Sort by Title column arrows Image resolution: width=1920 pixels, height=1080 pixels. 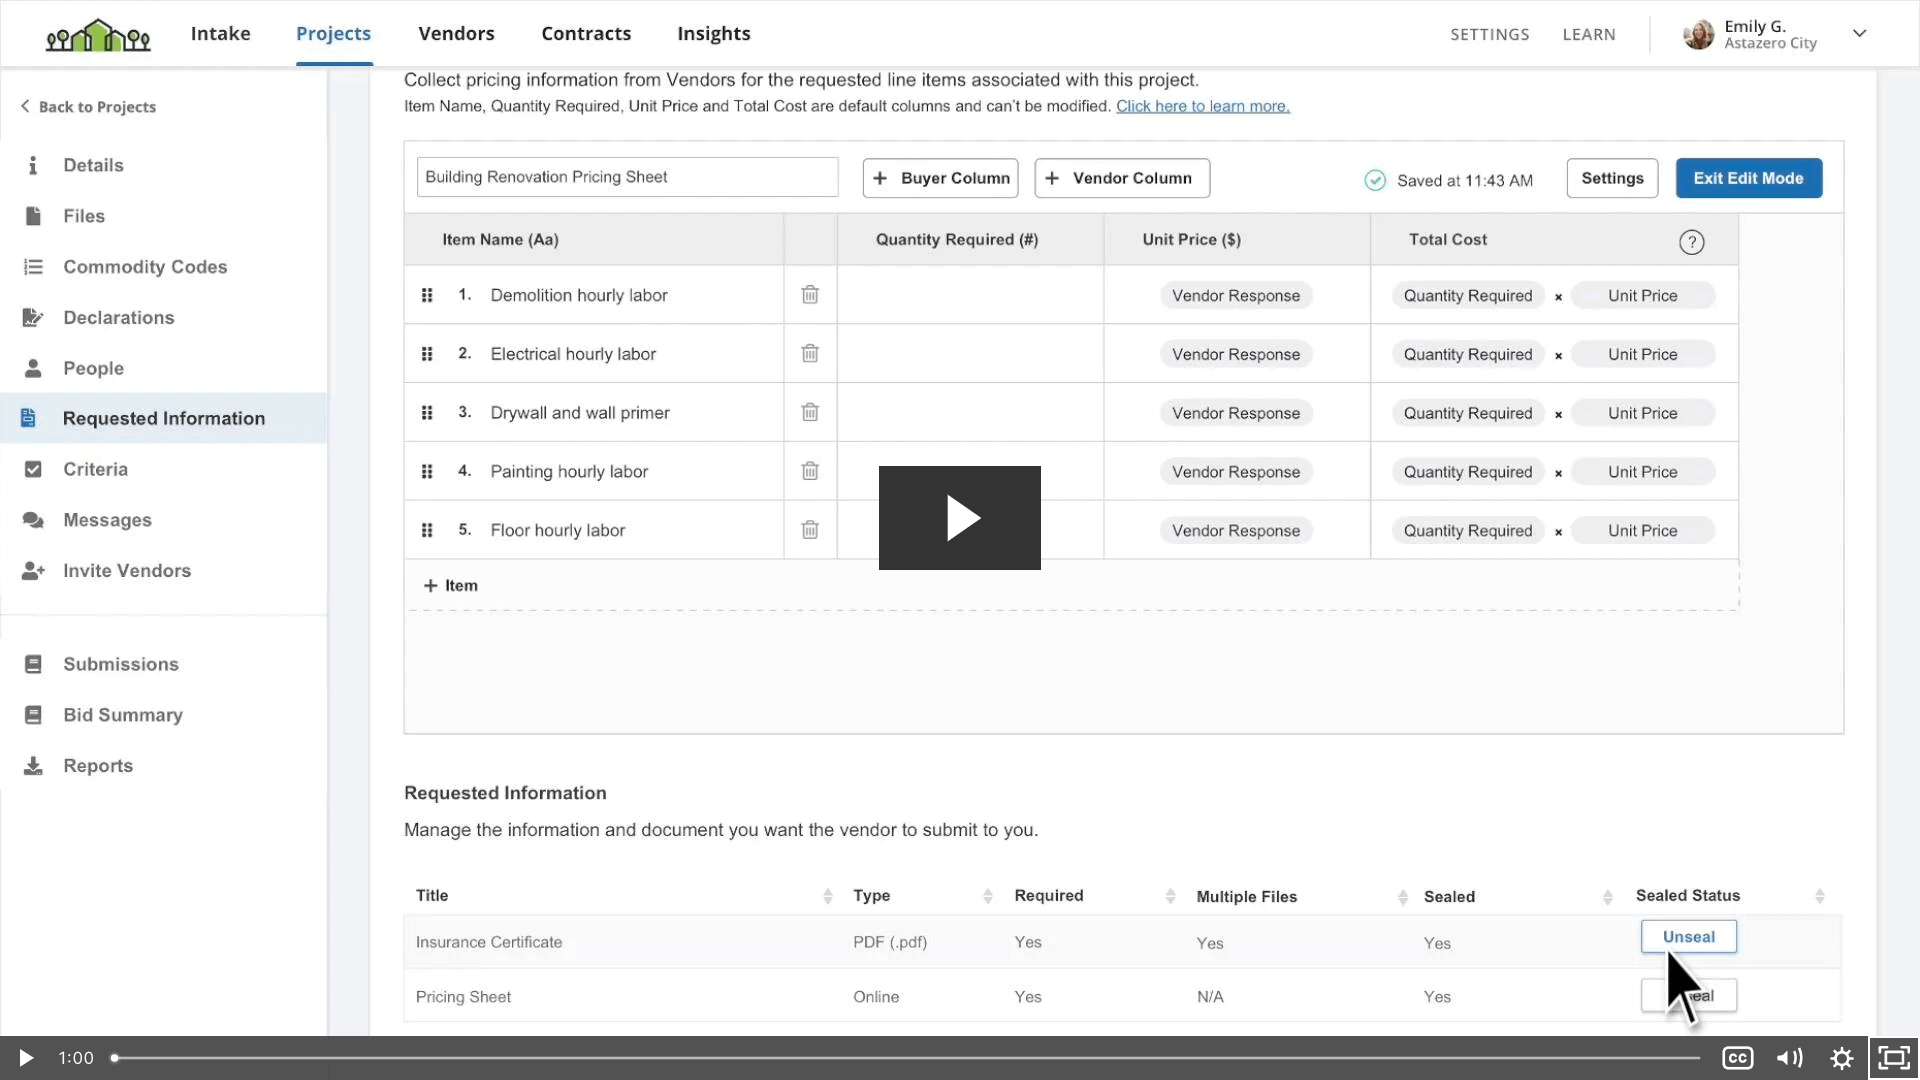[828, 896]
